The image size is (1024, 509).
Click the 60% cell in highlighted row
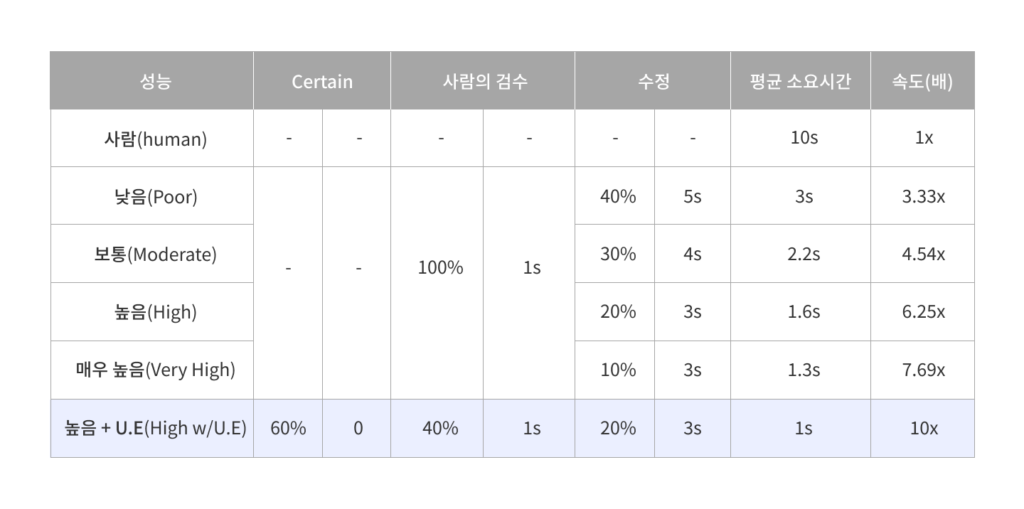pos(288,429)
